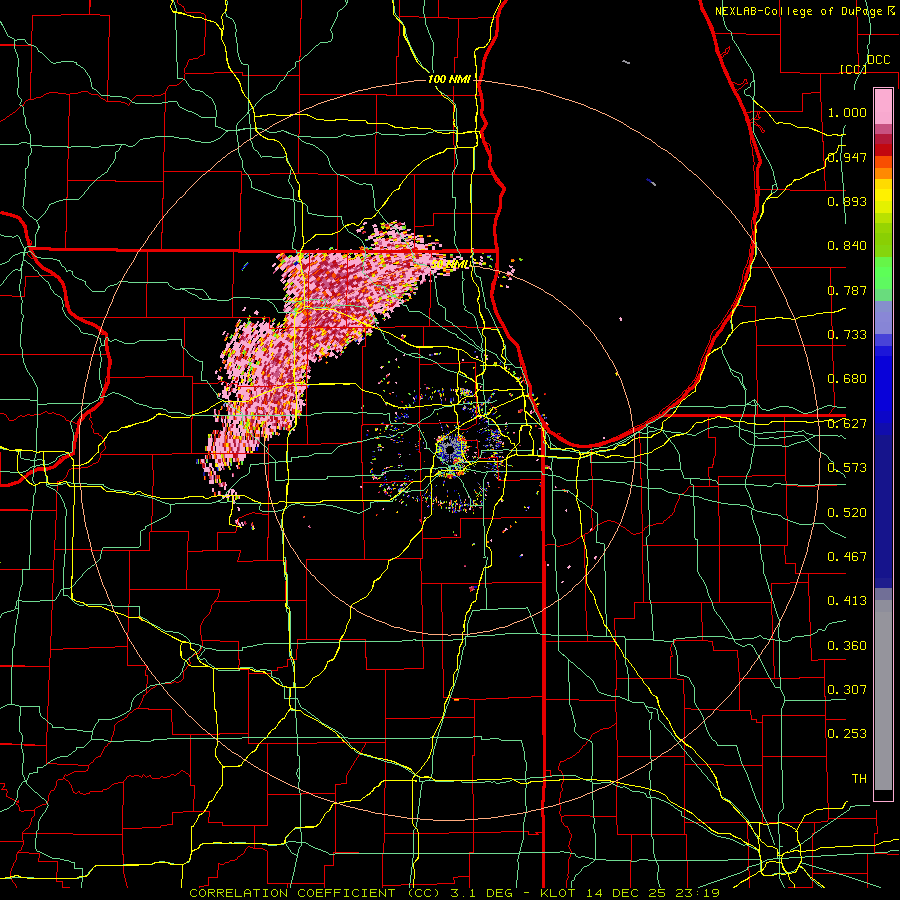Select the 0.253 scale value
The height and width of the screenshot is (900, 900).
(x=847, y=734)
